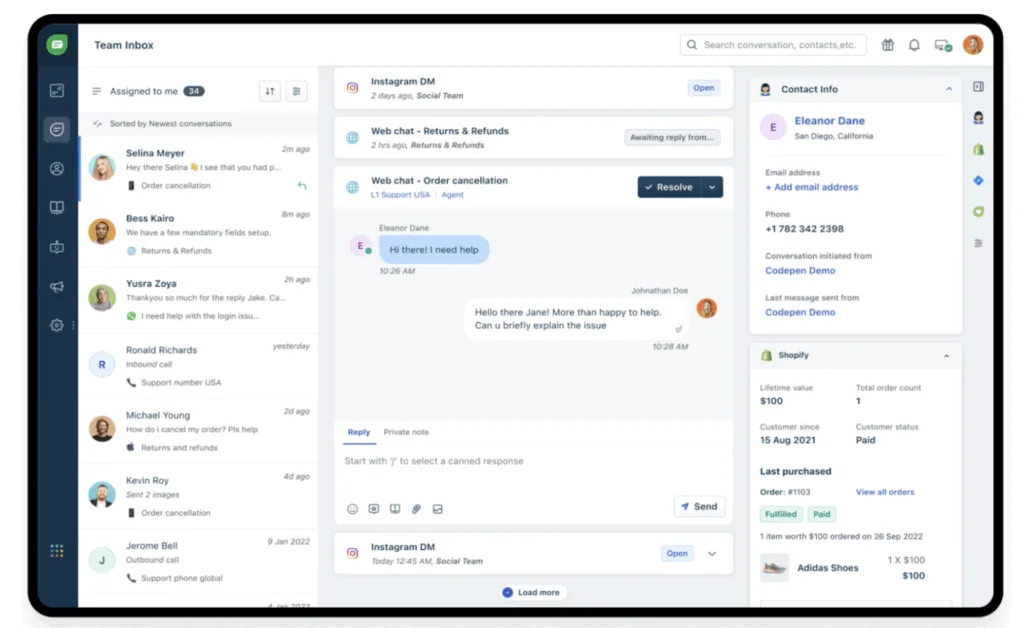Viewport: 1024px width, 628px height.
Task: Open the Instagram DM from 2 days ago
Action: tap(533, 88)
